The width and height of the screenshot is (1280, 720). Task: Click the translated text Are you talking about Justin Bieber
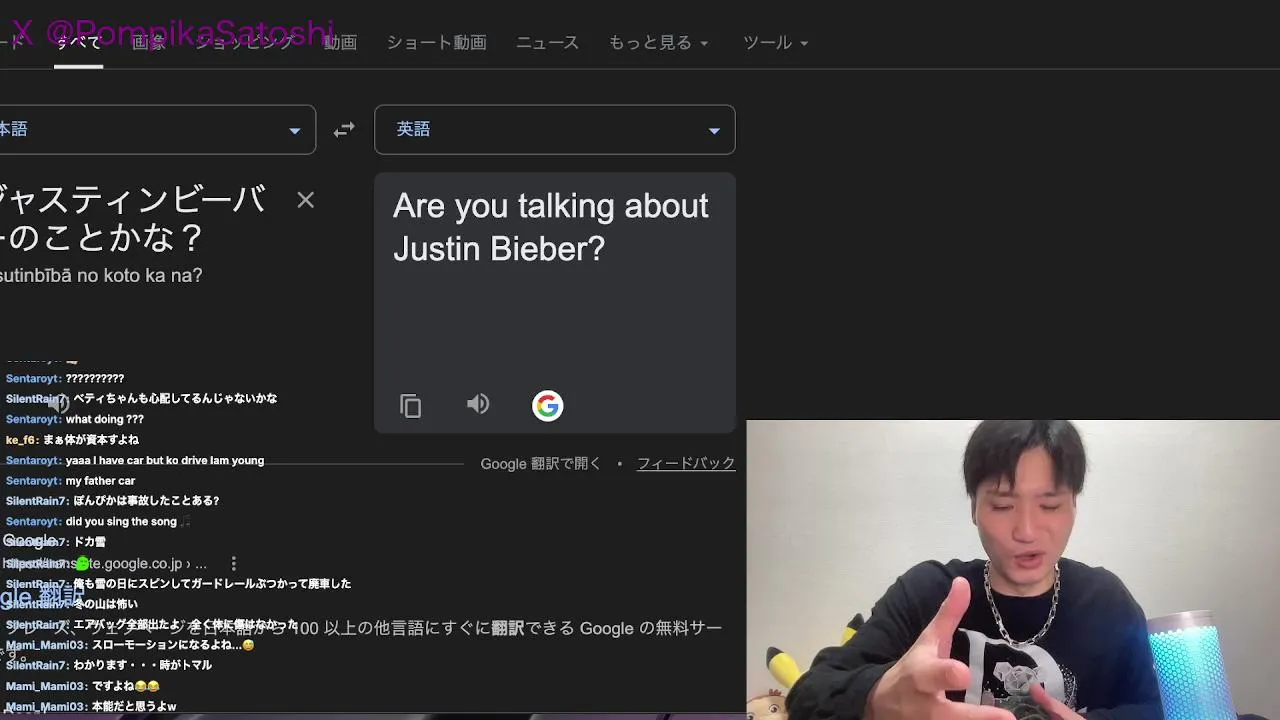551,227
